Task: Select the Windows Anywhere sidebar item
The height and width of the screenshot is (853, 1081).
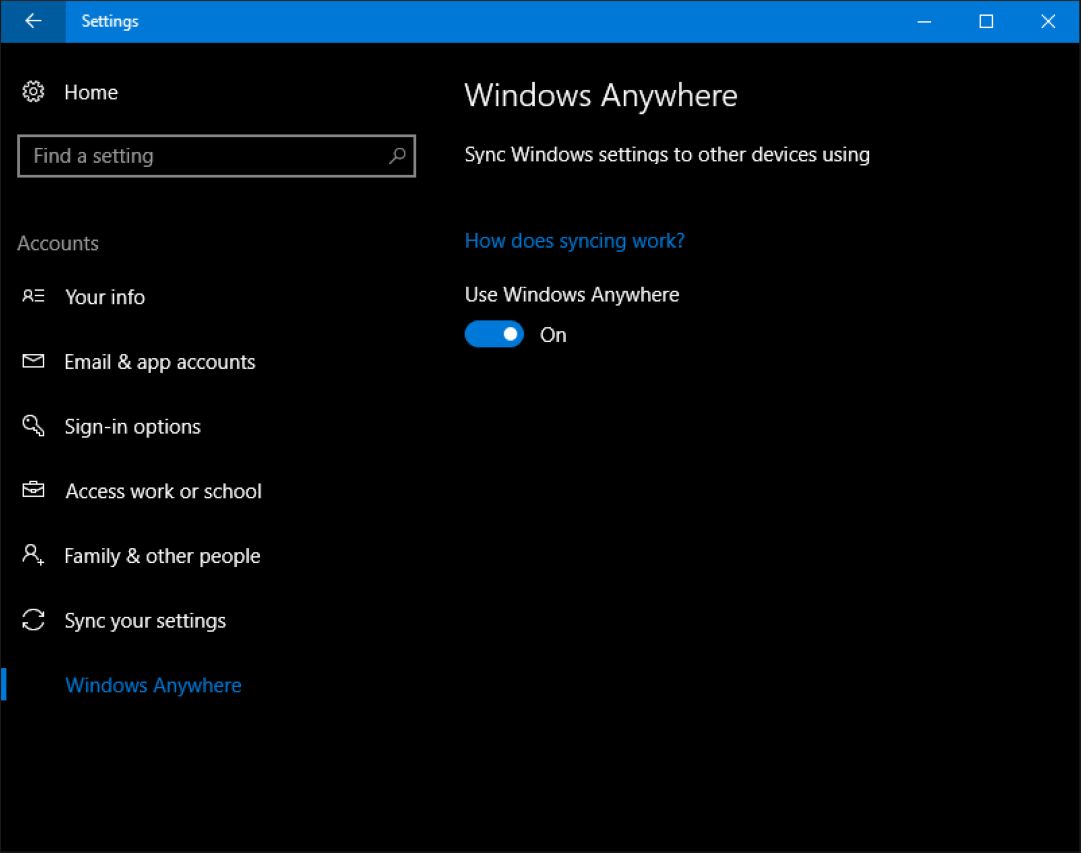Action: pos(153,685)
